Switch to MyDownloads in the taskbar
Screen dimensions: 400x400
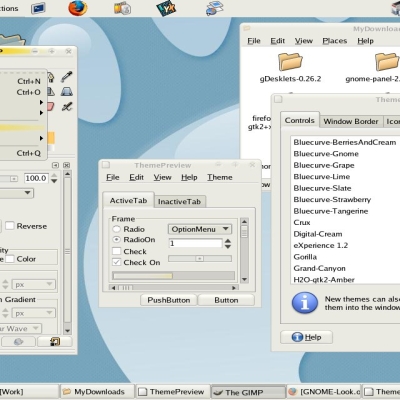[98, 392]
